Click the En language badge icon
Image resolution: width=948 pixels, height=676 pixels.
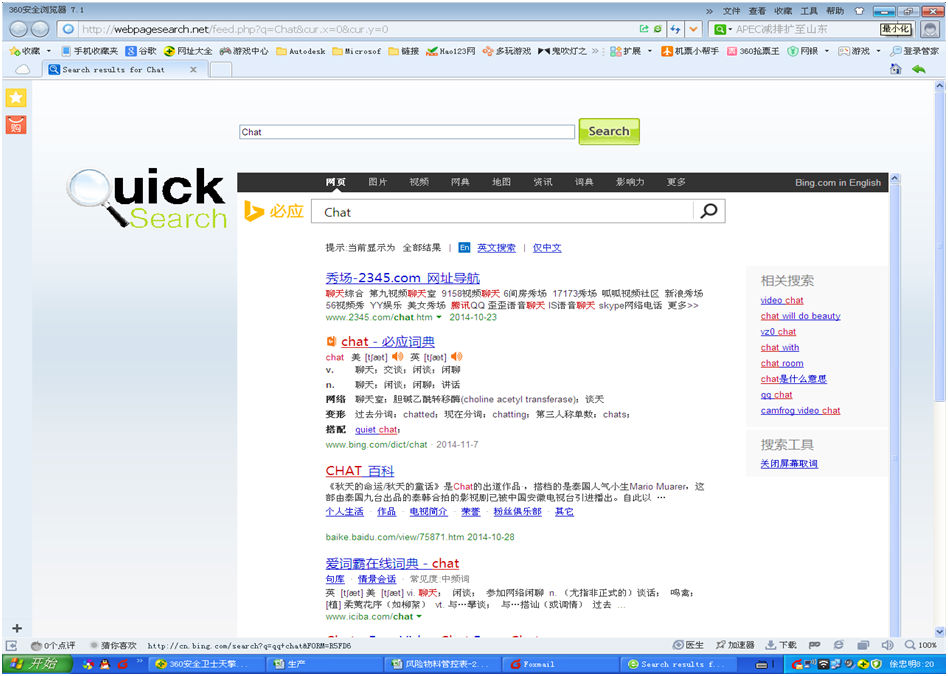click(x=464, y=247)
